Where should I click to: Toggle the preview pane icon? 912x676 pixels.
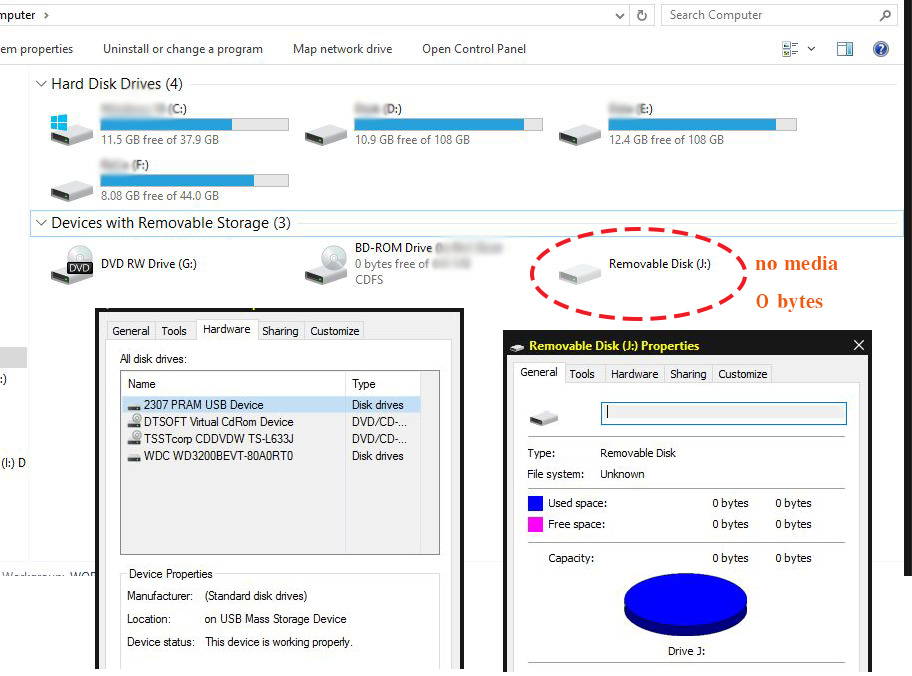tap(845, 49)
